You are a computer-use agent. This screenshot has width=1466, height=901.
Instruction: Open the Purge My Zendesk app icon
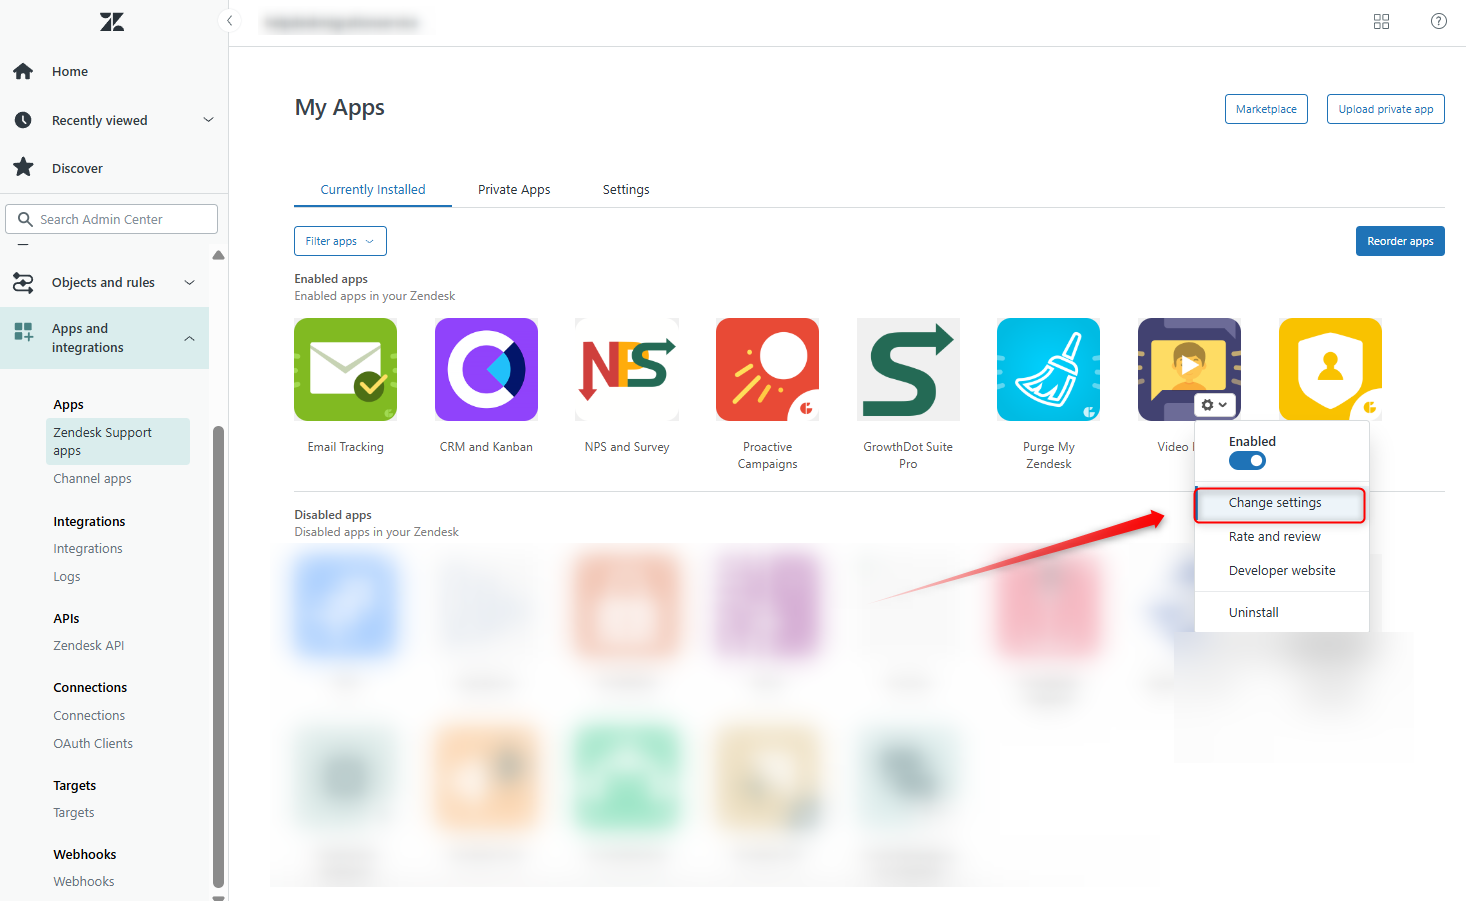tap(1048, 369)
